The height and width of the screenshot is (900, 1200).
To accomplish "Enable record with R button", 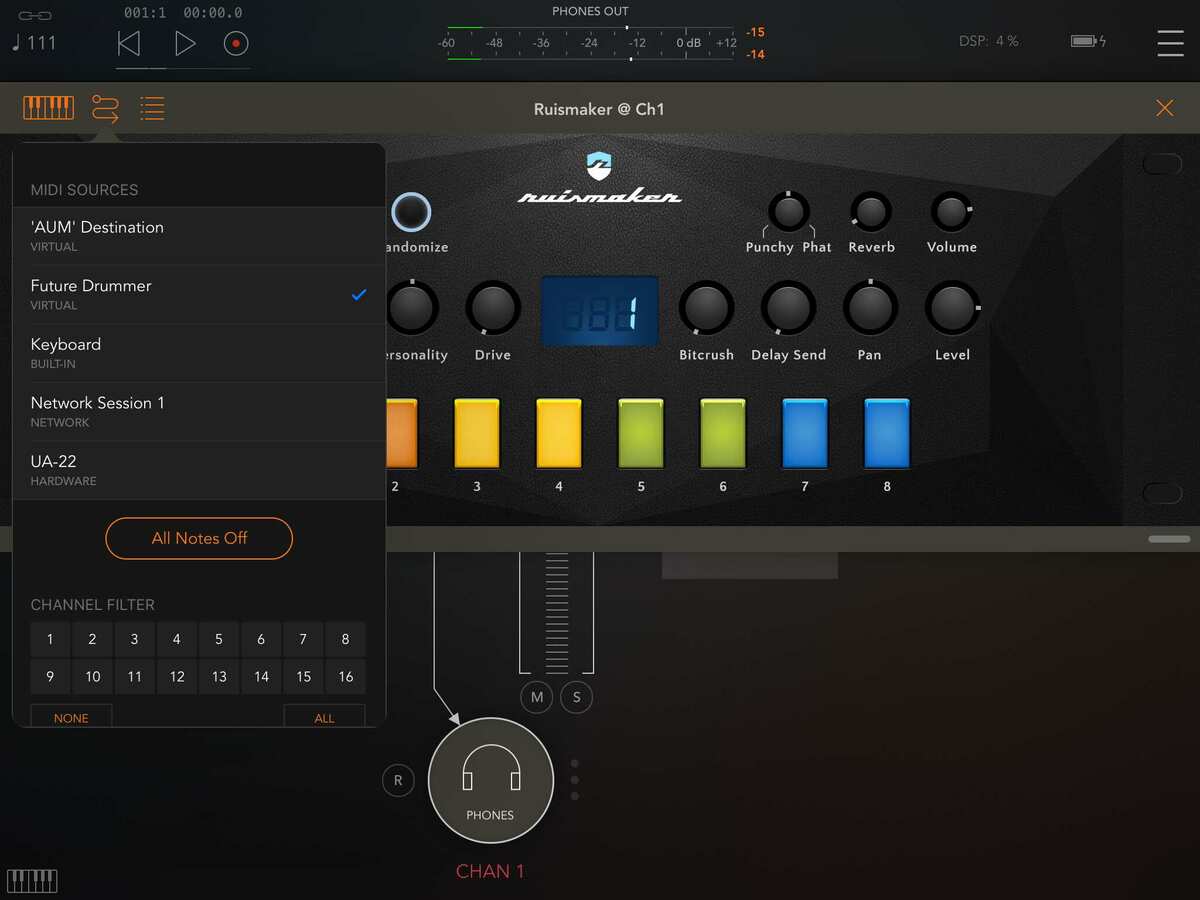I will [398, 781].
